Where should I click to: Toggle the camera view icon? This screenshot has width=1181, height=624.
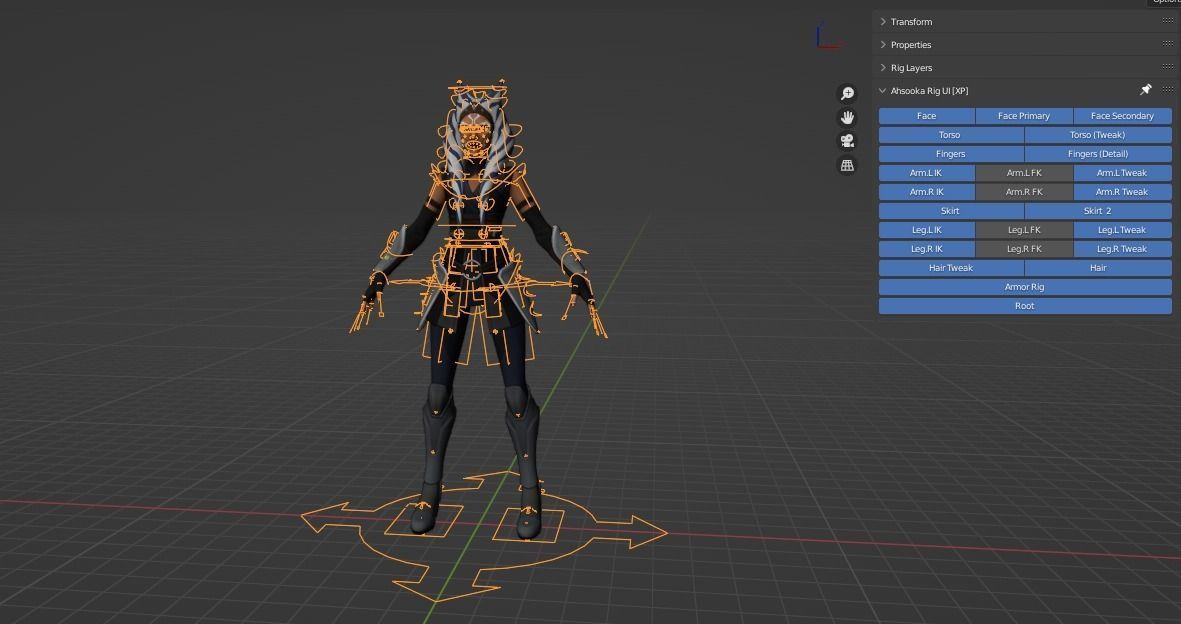(847, 141)
